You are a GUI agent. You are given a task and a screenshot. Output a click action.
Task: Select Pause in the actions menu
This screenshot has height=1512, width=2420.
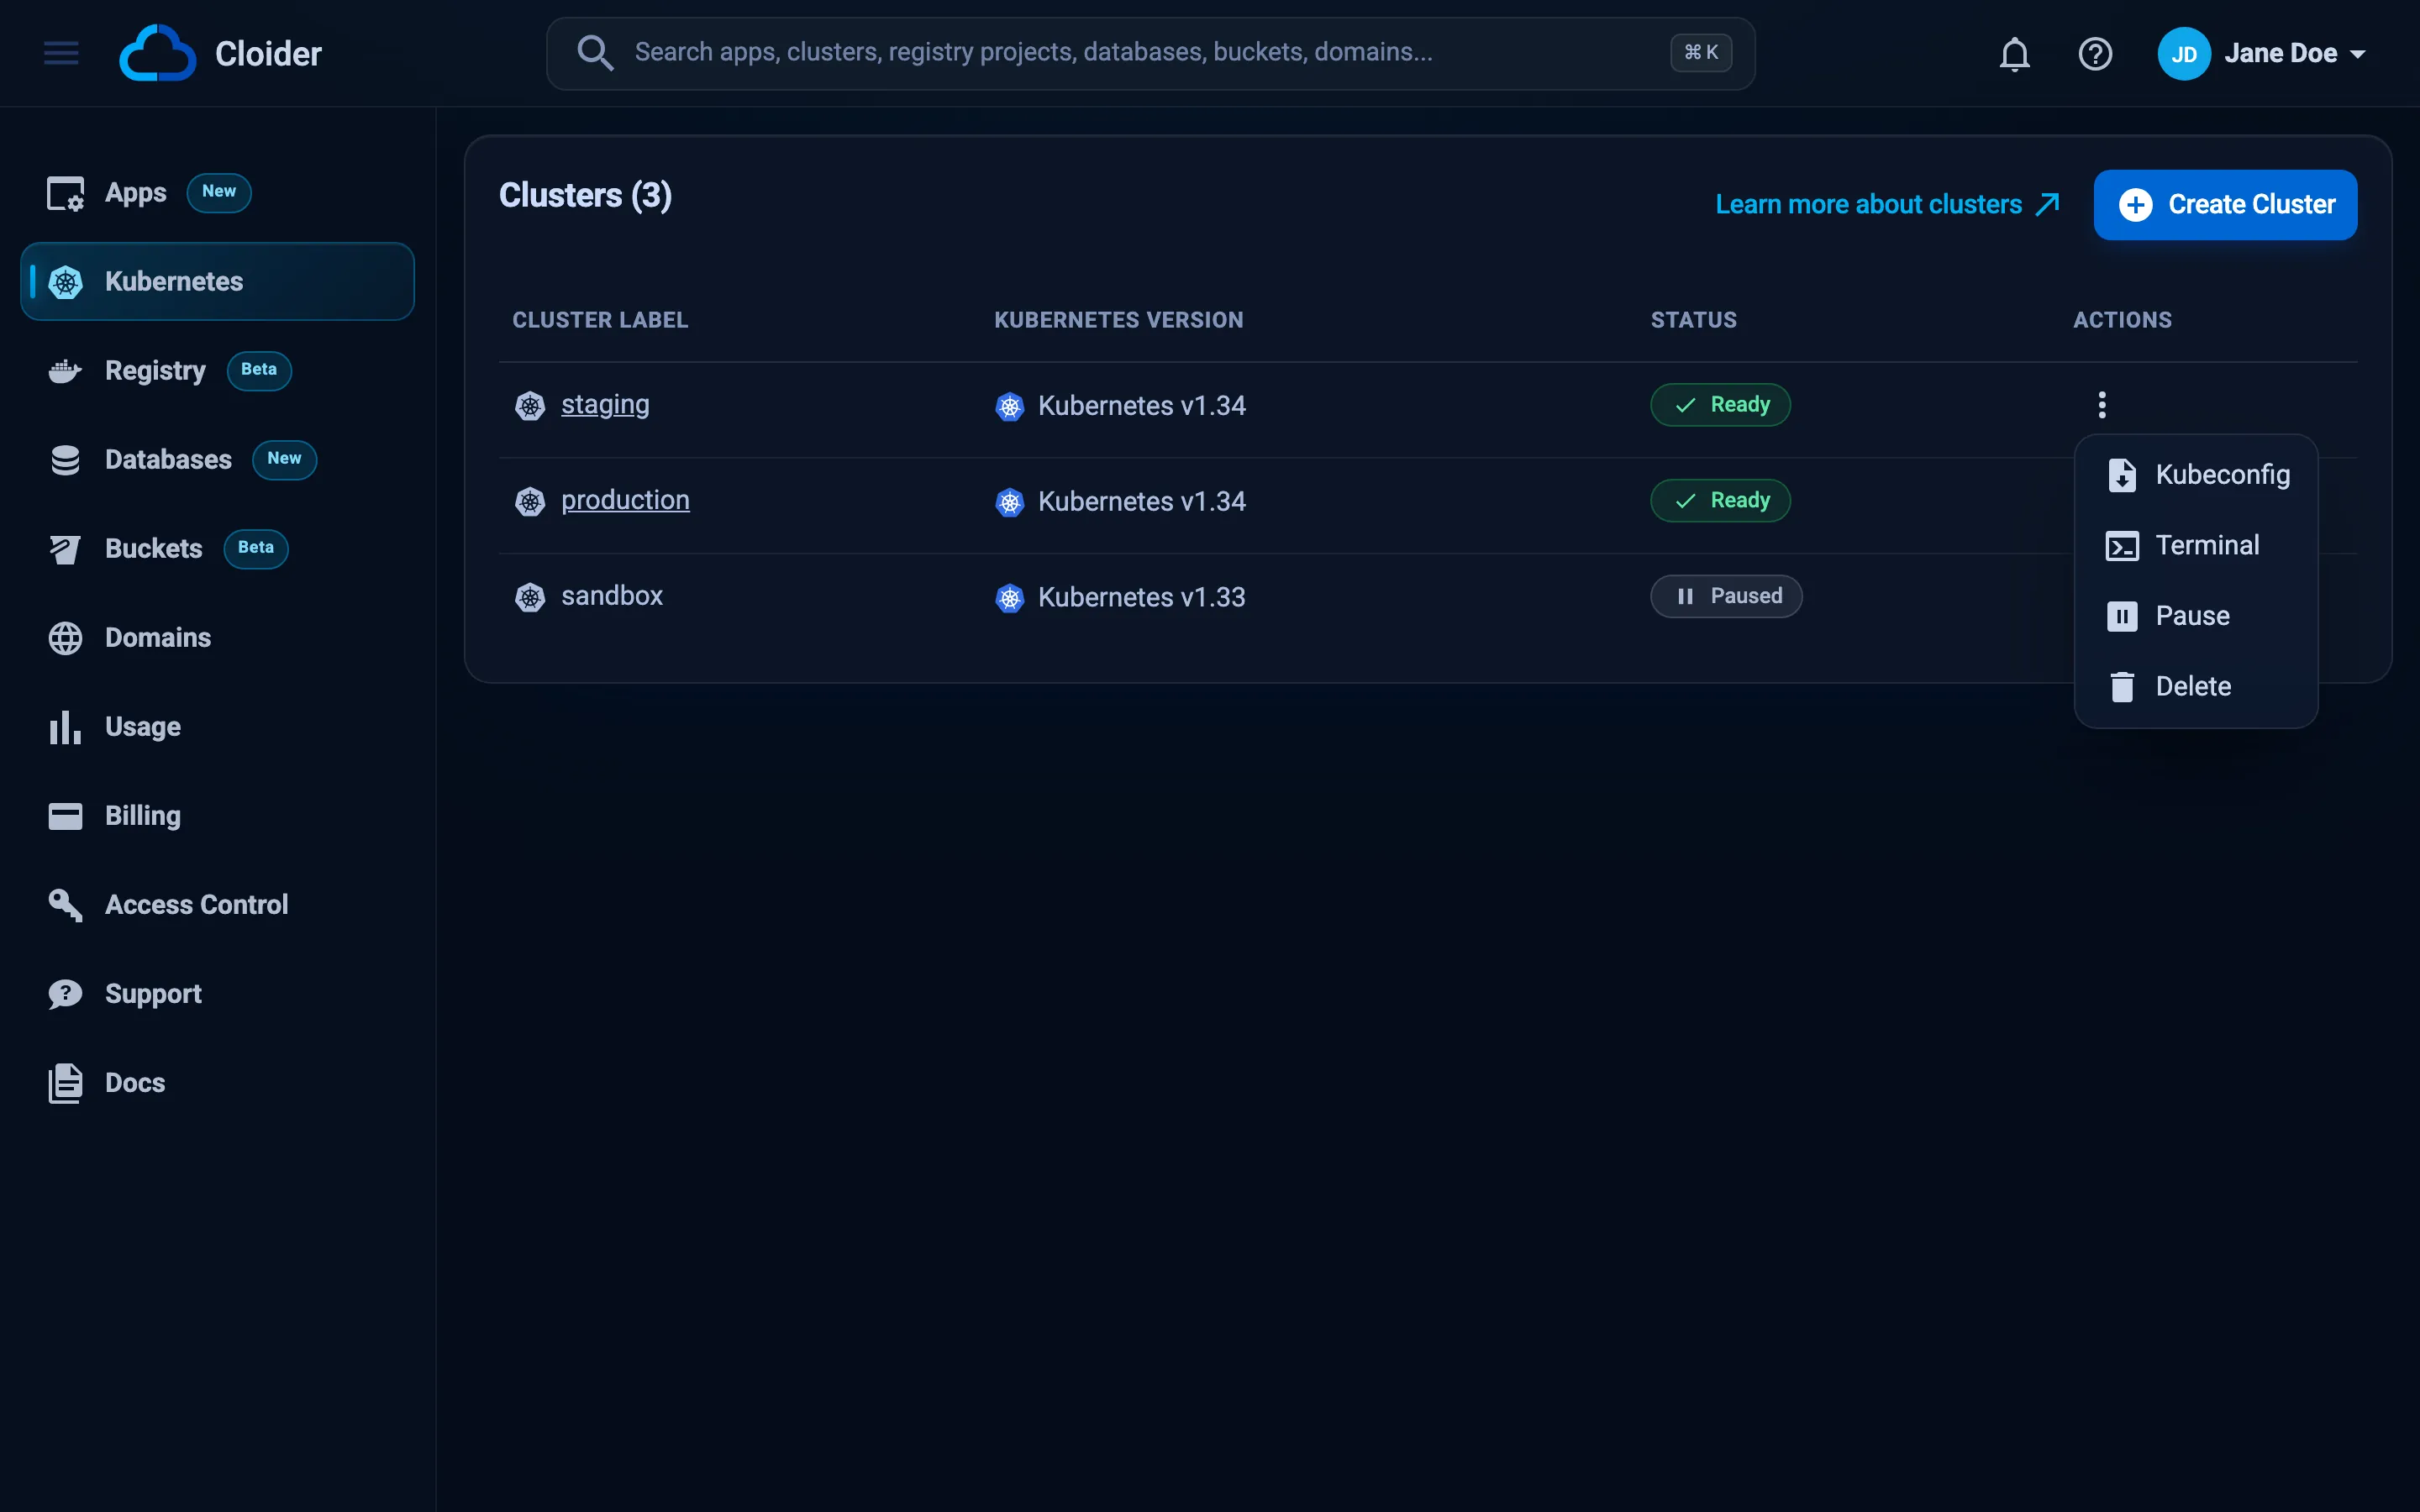pos(2196,615)
